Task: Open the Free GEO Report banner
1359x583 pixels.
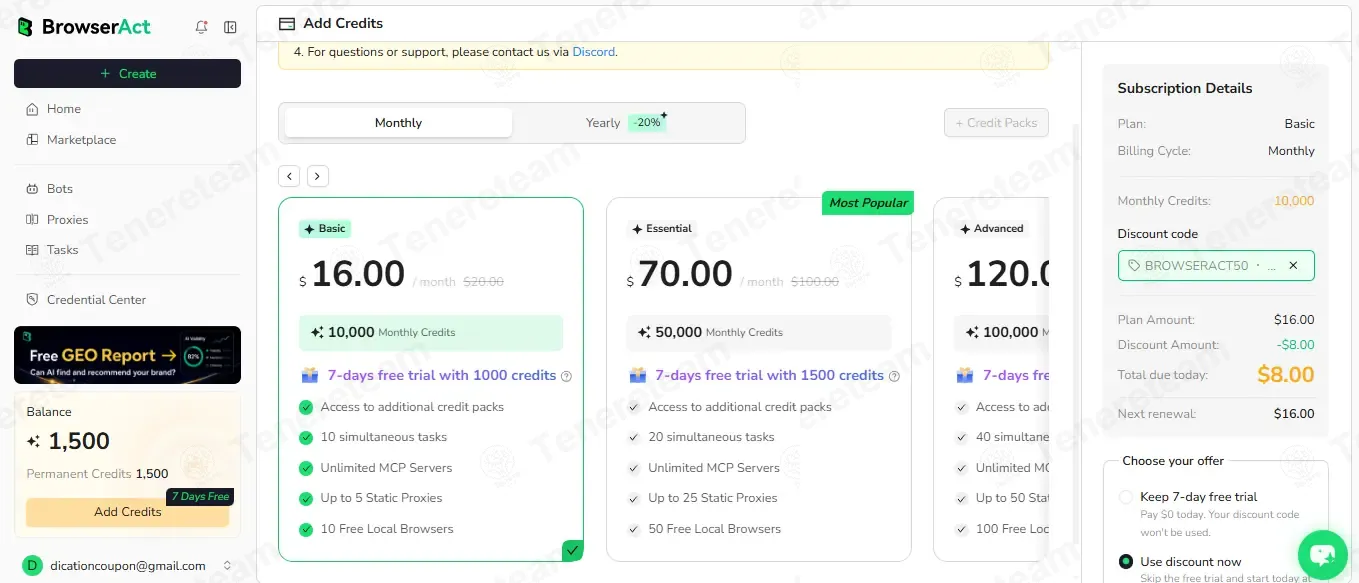Action: [x=127, y=355]
